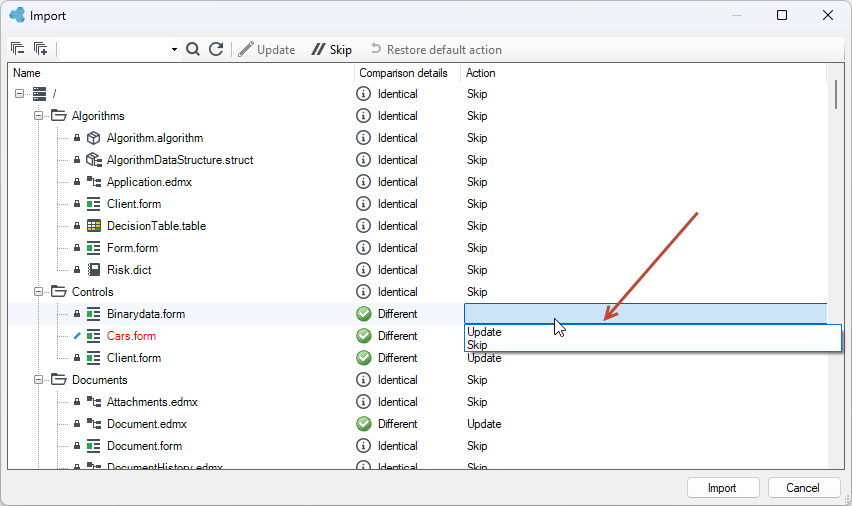Select Cars.form in the tree
The height and width of the screenshot is (506, 852).
click(x=131, y=336)
